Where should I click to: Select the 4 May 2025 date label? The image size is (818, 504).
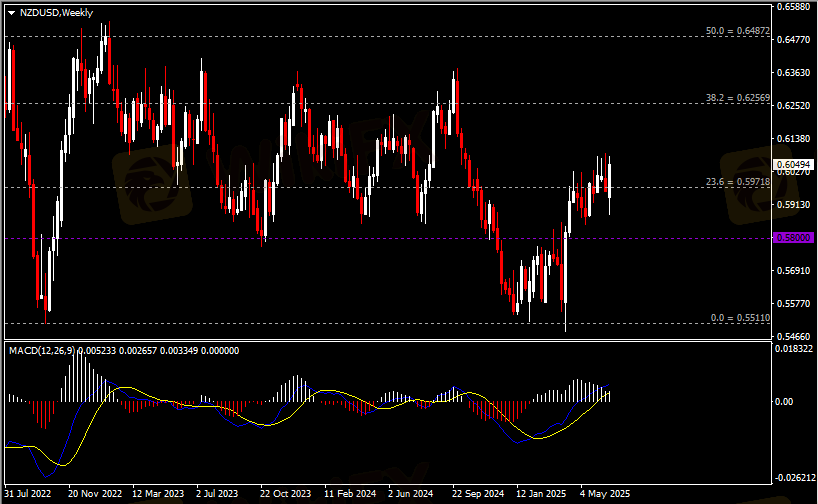(x=605, y=494)
